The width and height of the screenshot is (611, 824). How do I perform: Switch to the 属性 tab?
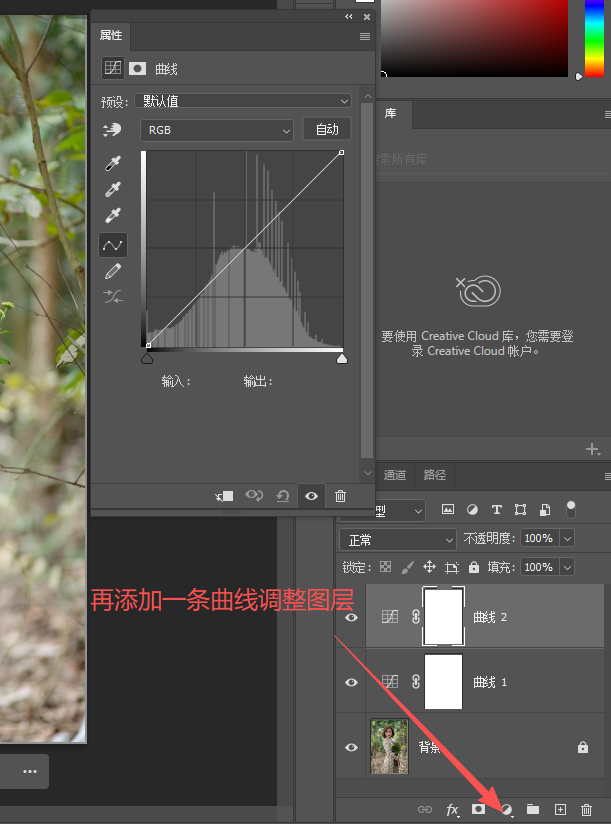[111, 35]
